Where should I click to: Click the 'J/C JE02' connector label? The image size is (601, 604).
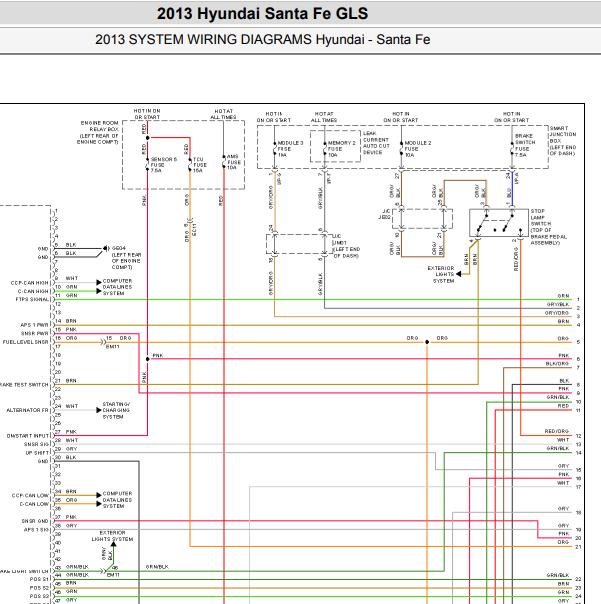pos(385,214)
